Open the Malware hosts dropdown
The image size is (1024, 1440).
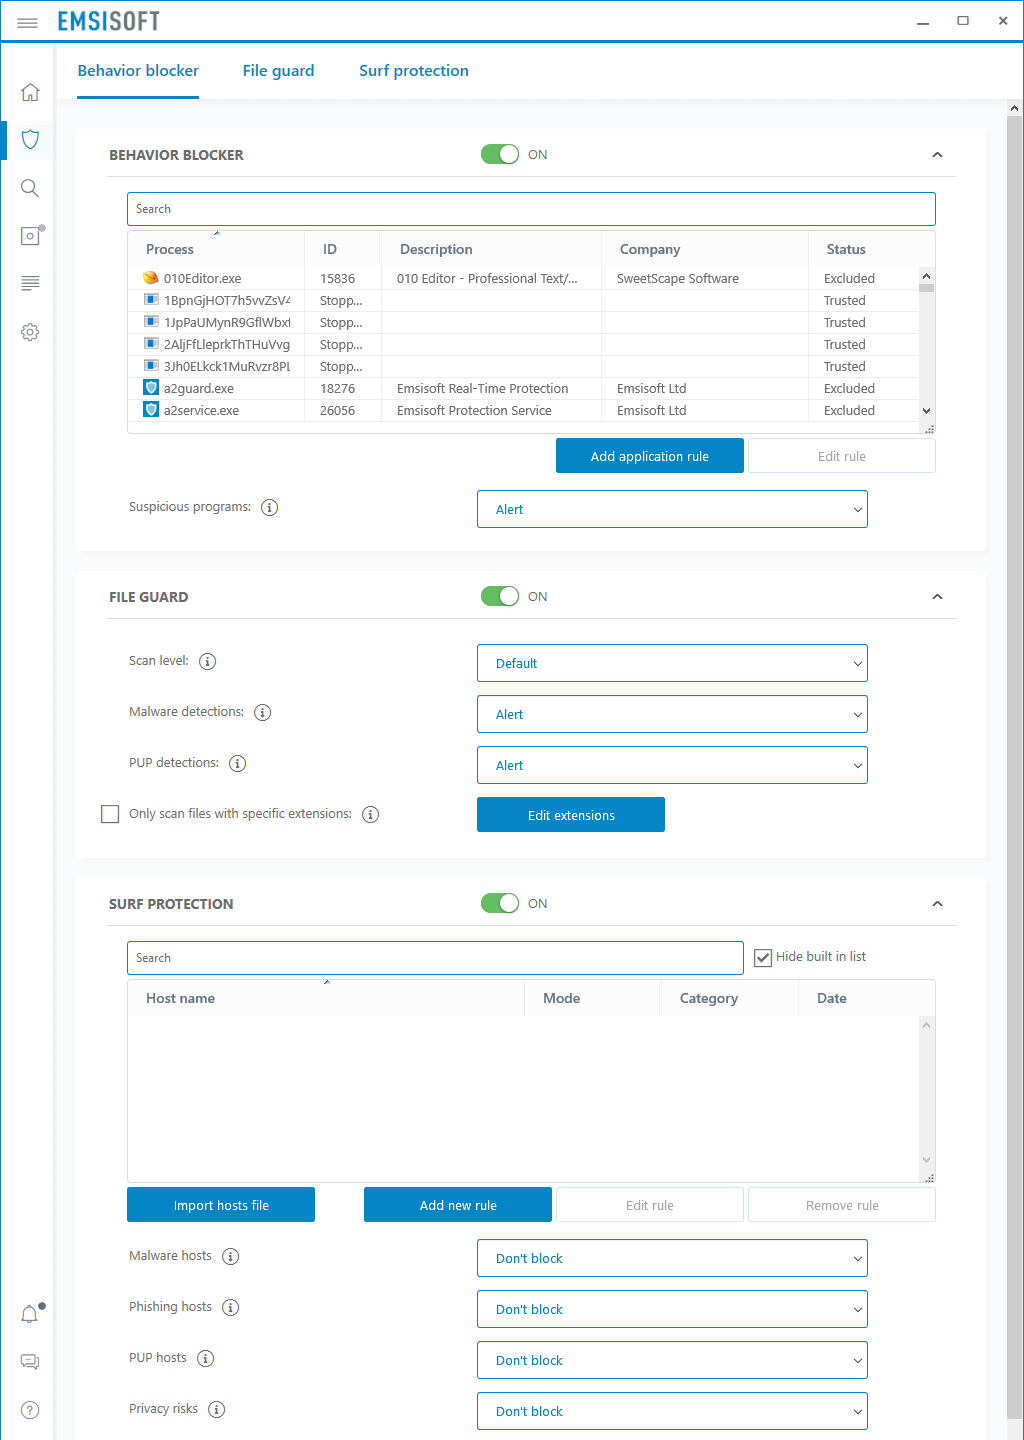(672, 1258)
